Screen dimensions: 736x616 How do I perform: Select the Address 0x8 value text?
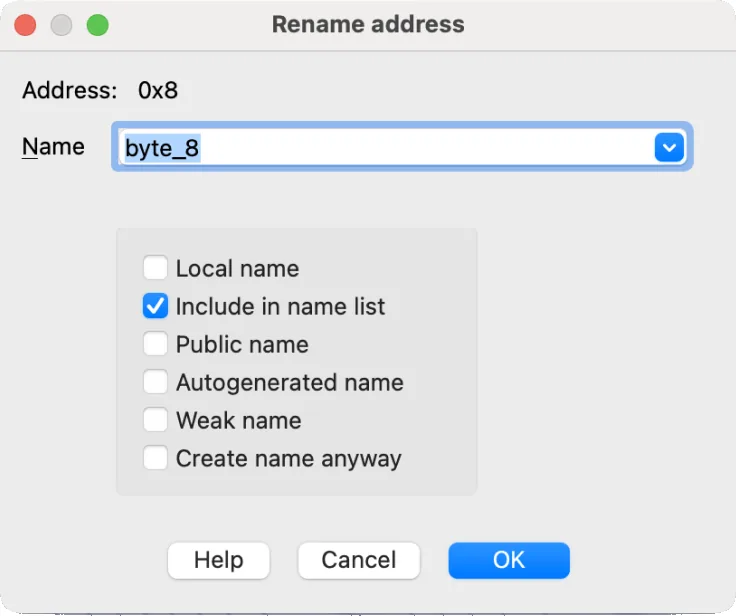158,90
